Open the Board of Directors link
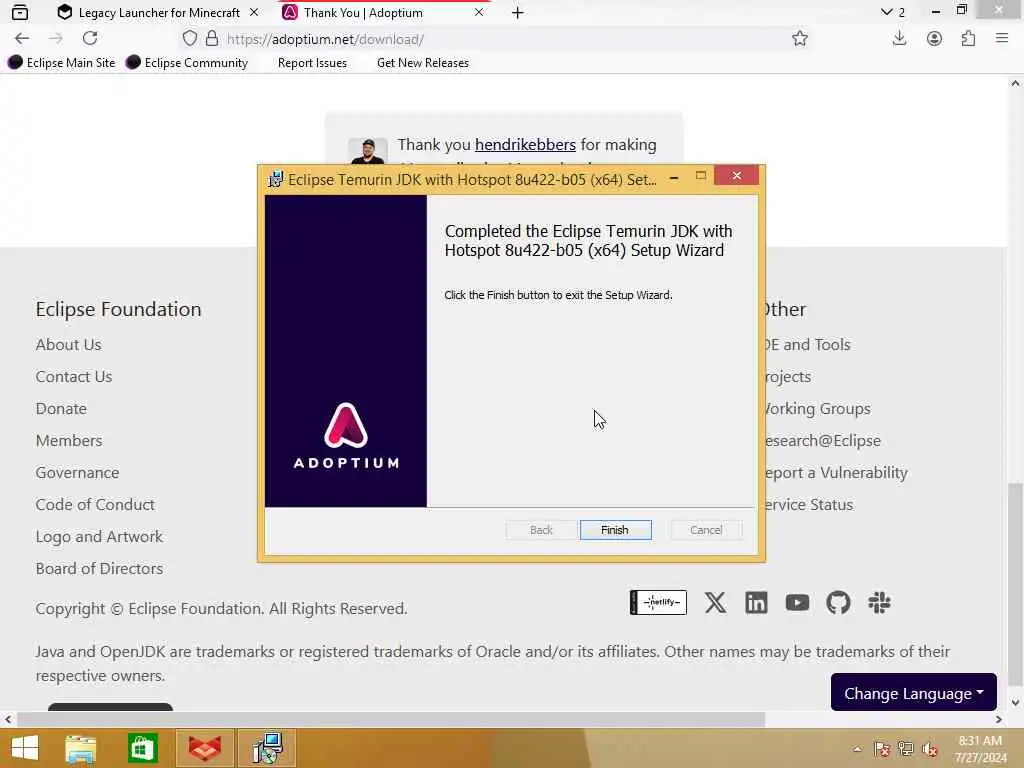This screenshot has height=768, width=1024. pyautogui.click(x=99, y=568)
